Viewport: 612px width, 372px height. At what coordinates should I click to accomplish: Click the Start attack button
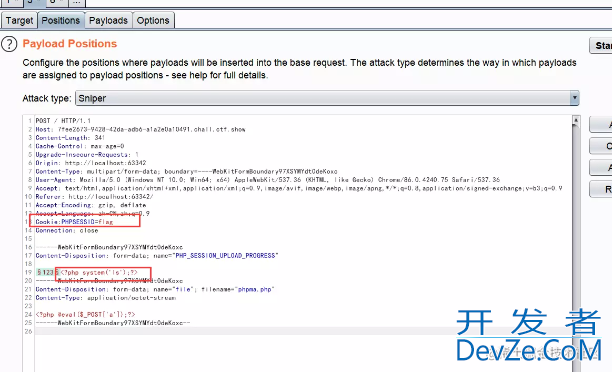tap(601, 46)
